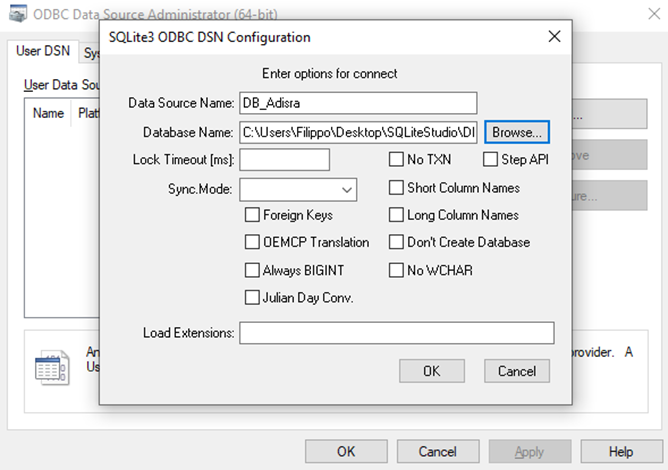The width and height of the screenshot is (668, 470).
Task: Click the Load Extensions text field
Action: click(x=397, y=333)
